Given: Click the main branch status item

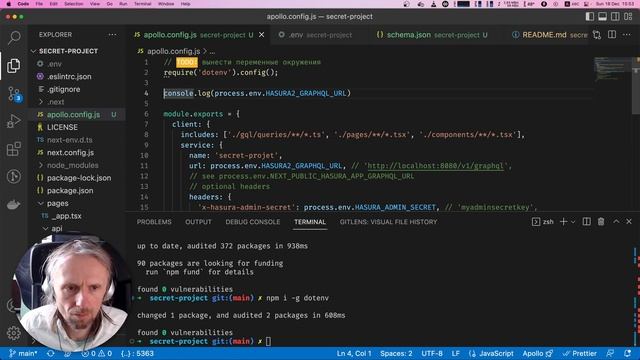Looking at the screenshot, I should click(x=23, y=353).
